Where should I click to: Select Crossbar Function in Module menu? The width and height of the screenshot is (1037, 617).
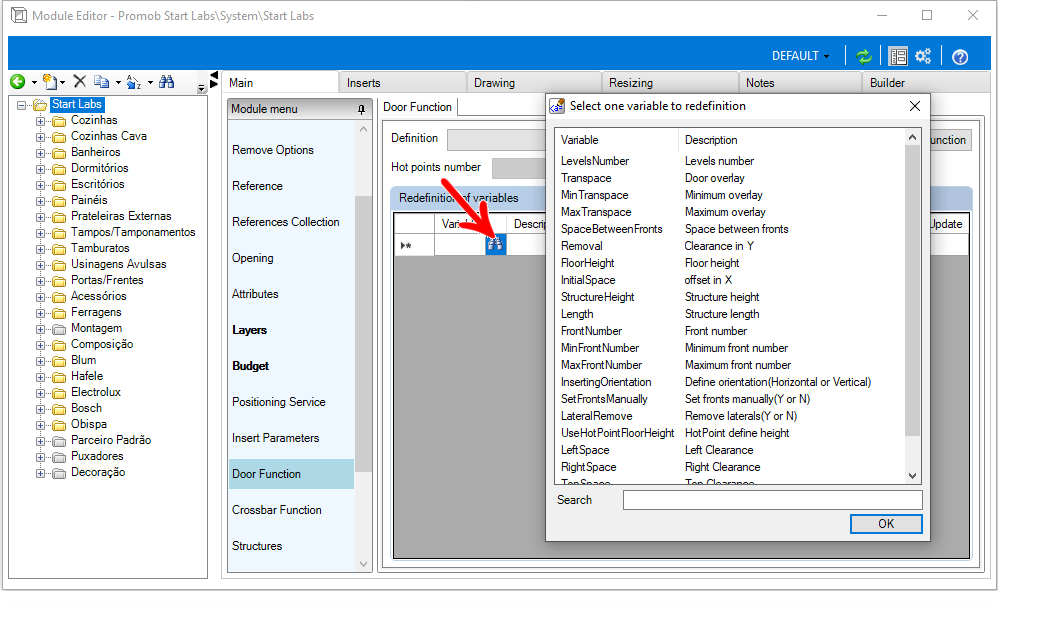click(x=277, y=510)
